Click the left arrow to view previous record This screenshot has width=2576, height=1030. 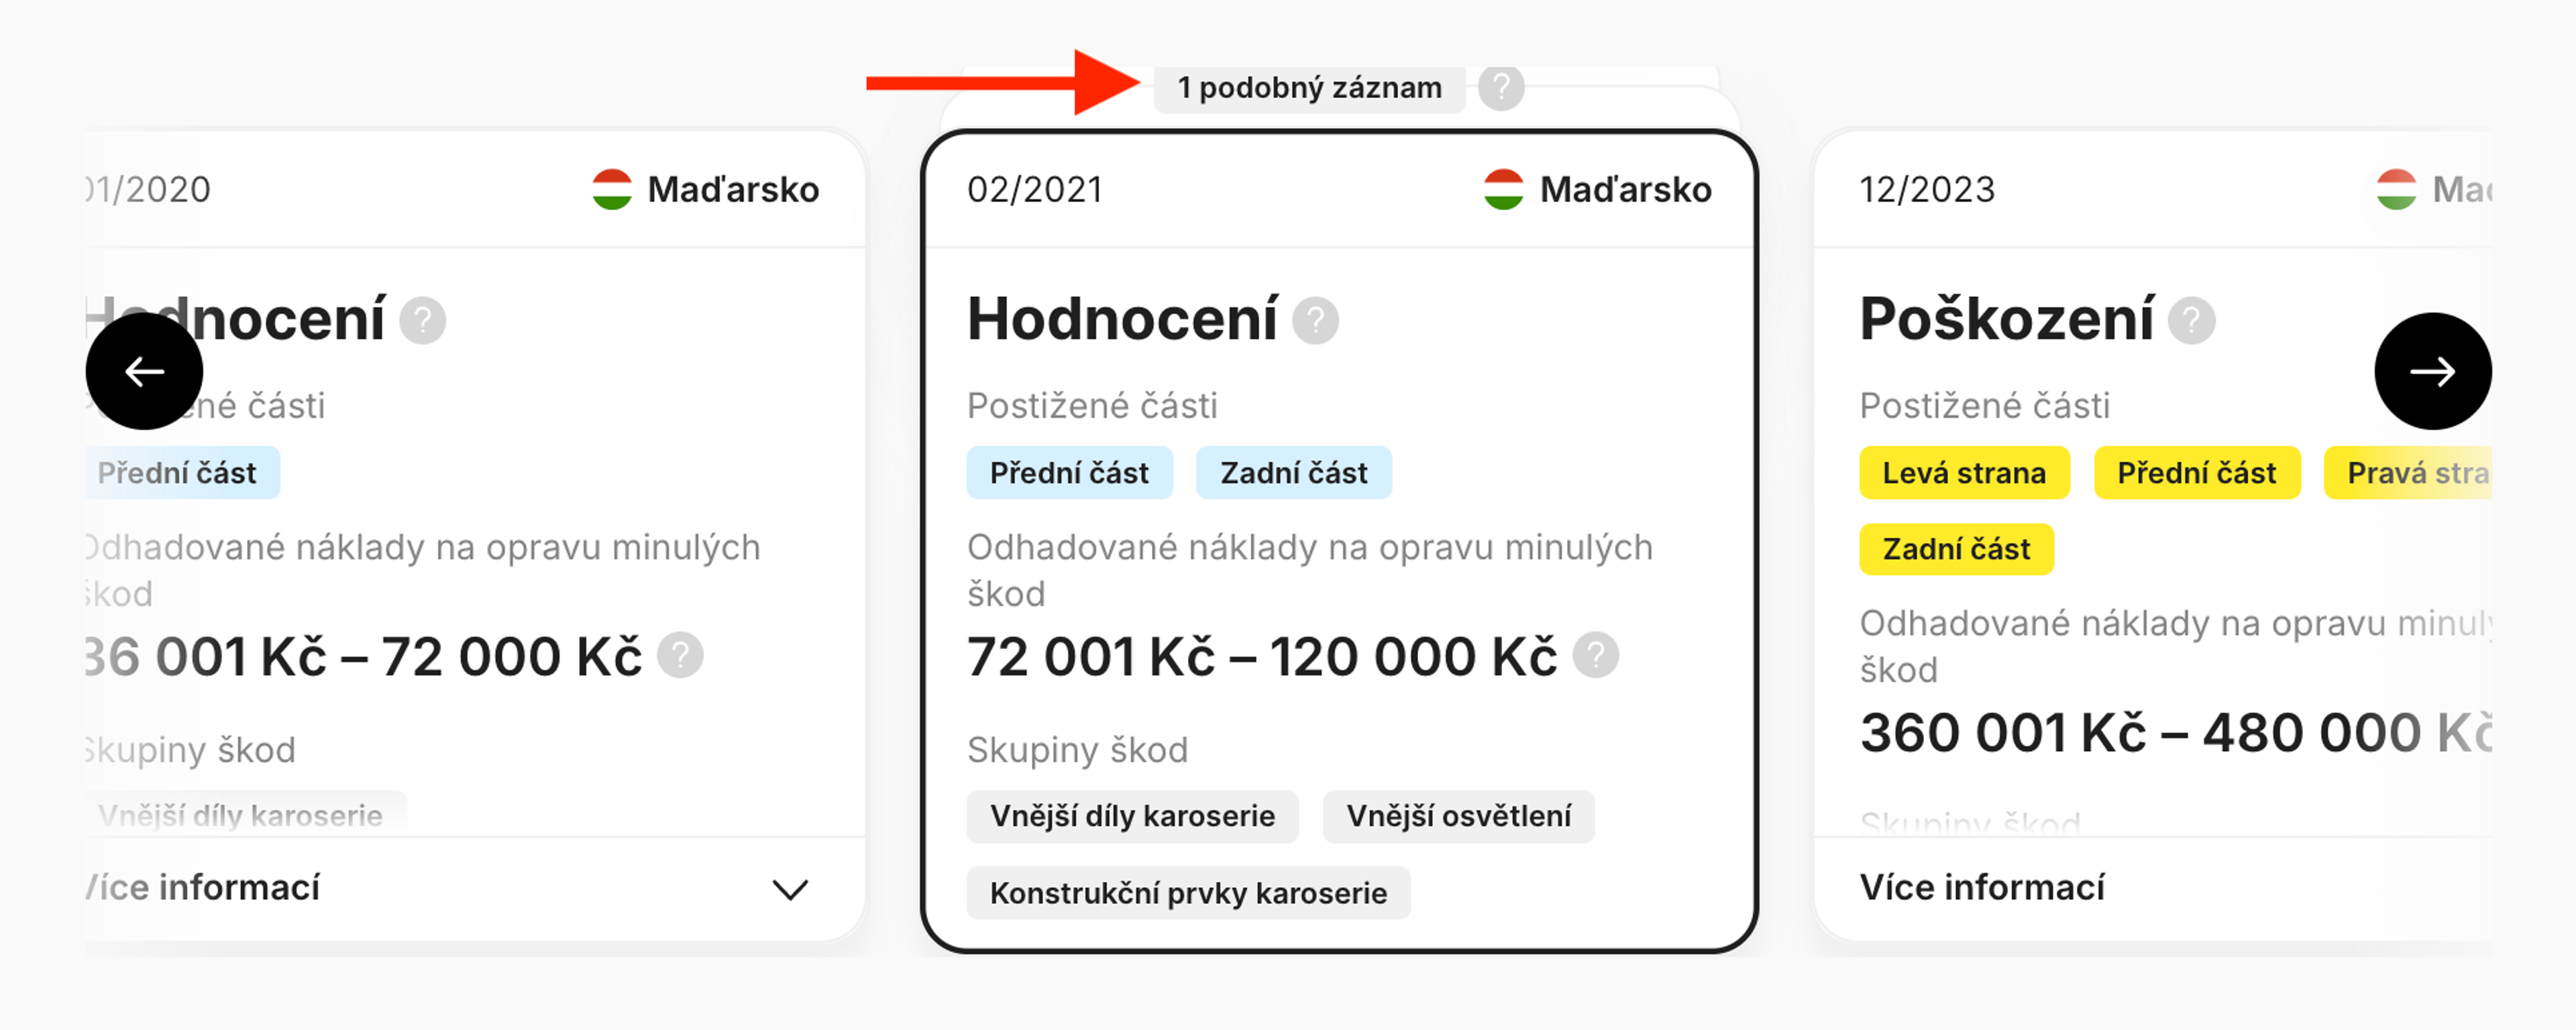click(x=145, y=371)
